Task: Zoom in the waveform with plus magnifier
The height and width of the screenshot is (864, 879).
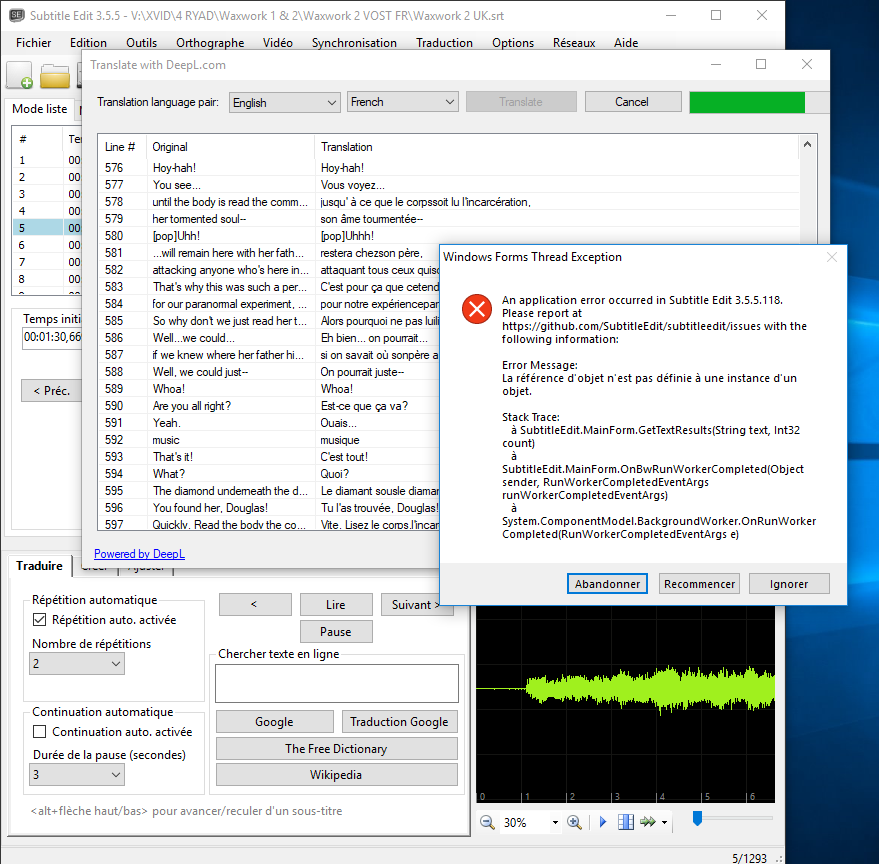Action: click(574, 822)
